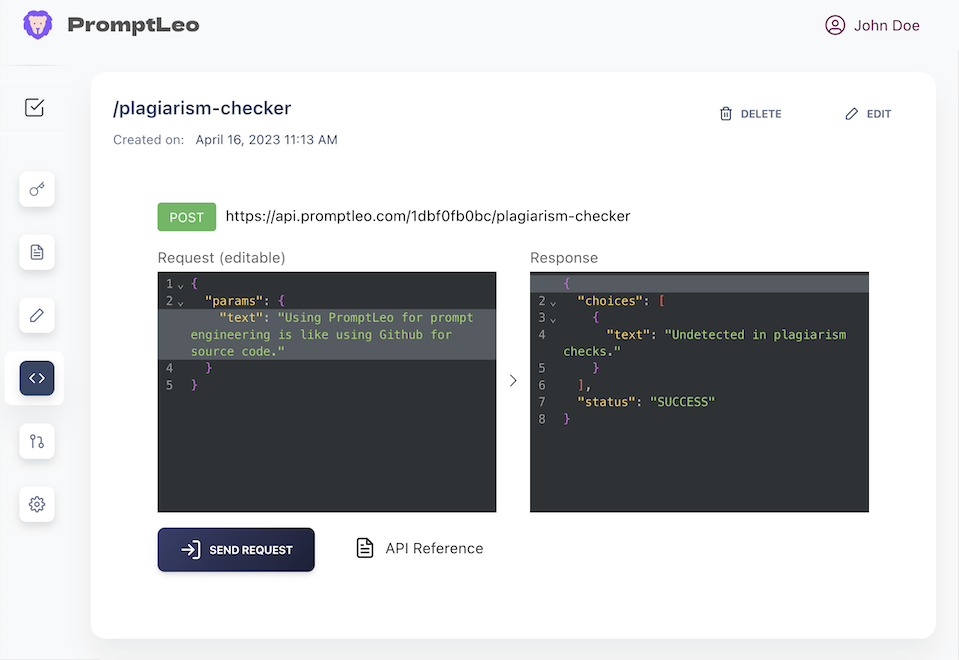Click the "April 16, 2023 11:13 AM" date
Screen dimensions: 959x660
pyautogui.click(x=267, y=139)
